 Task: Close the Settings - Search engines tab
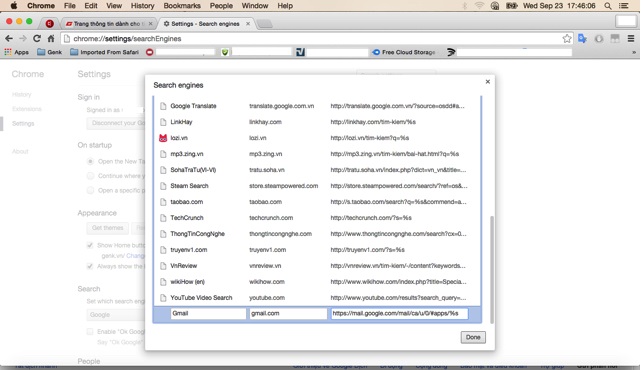pos(248,24)
